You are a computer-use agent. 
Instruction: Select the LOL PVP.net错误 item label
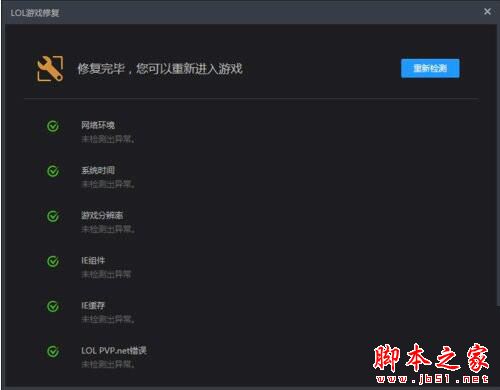114,350
